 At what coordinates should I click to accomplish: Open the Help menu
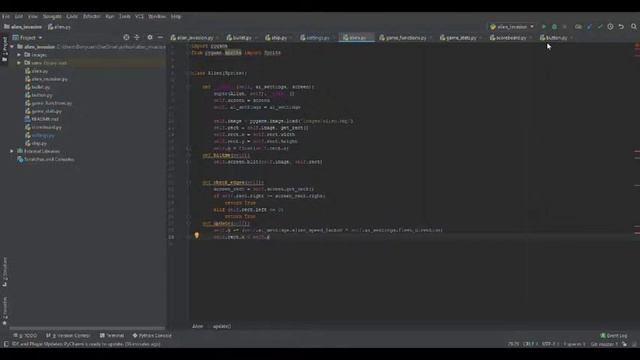[176, 16]
